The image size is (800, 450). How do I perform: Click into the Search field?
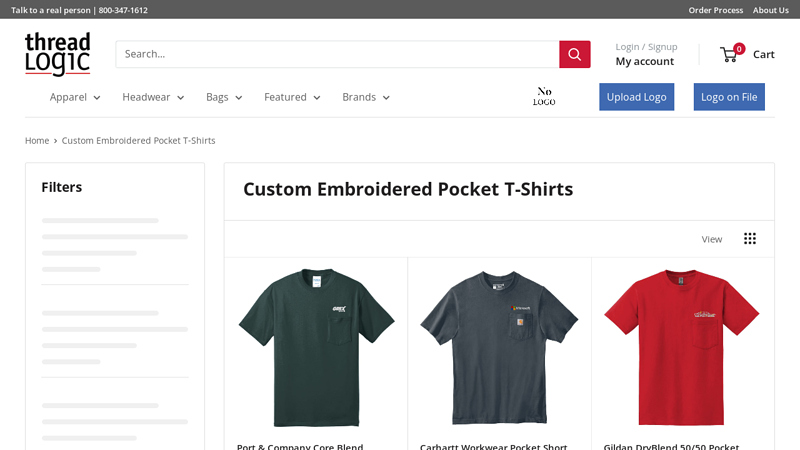[337, 54]
